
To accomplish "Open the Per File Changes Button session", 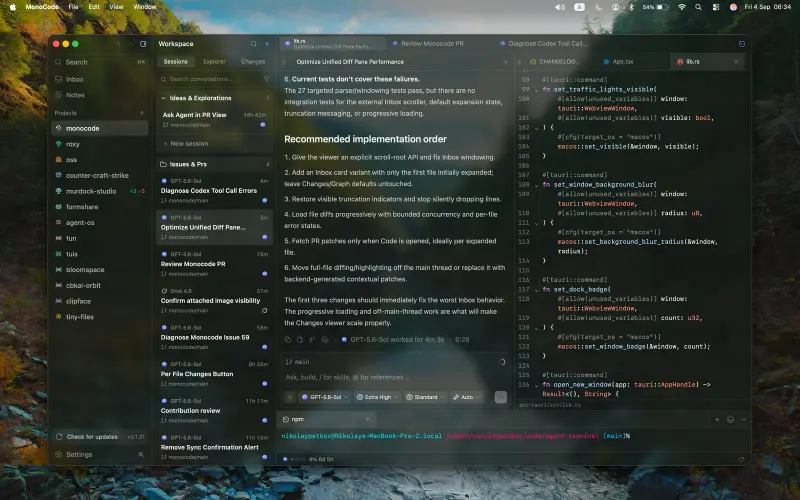I will click(x=214, y=374).
